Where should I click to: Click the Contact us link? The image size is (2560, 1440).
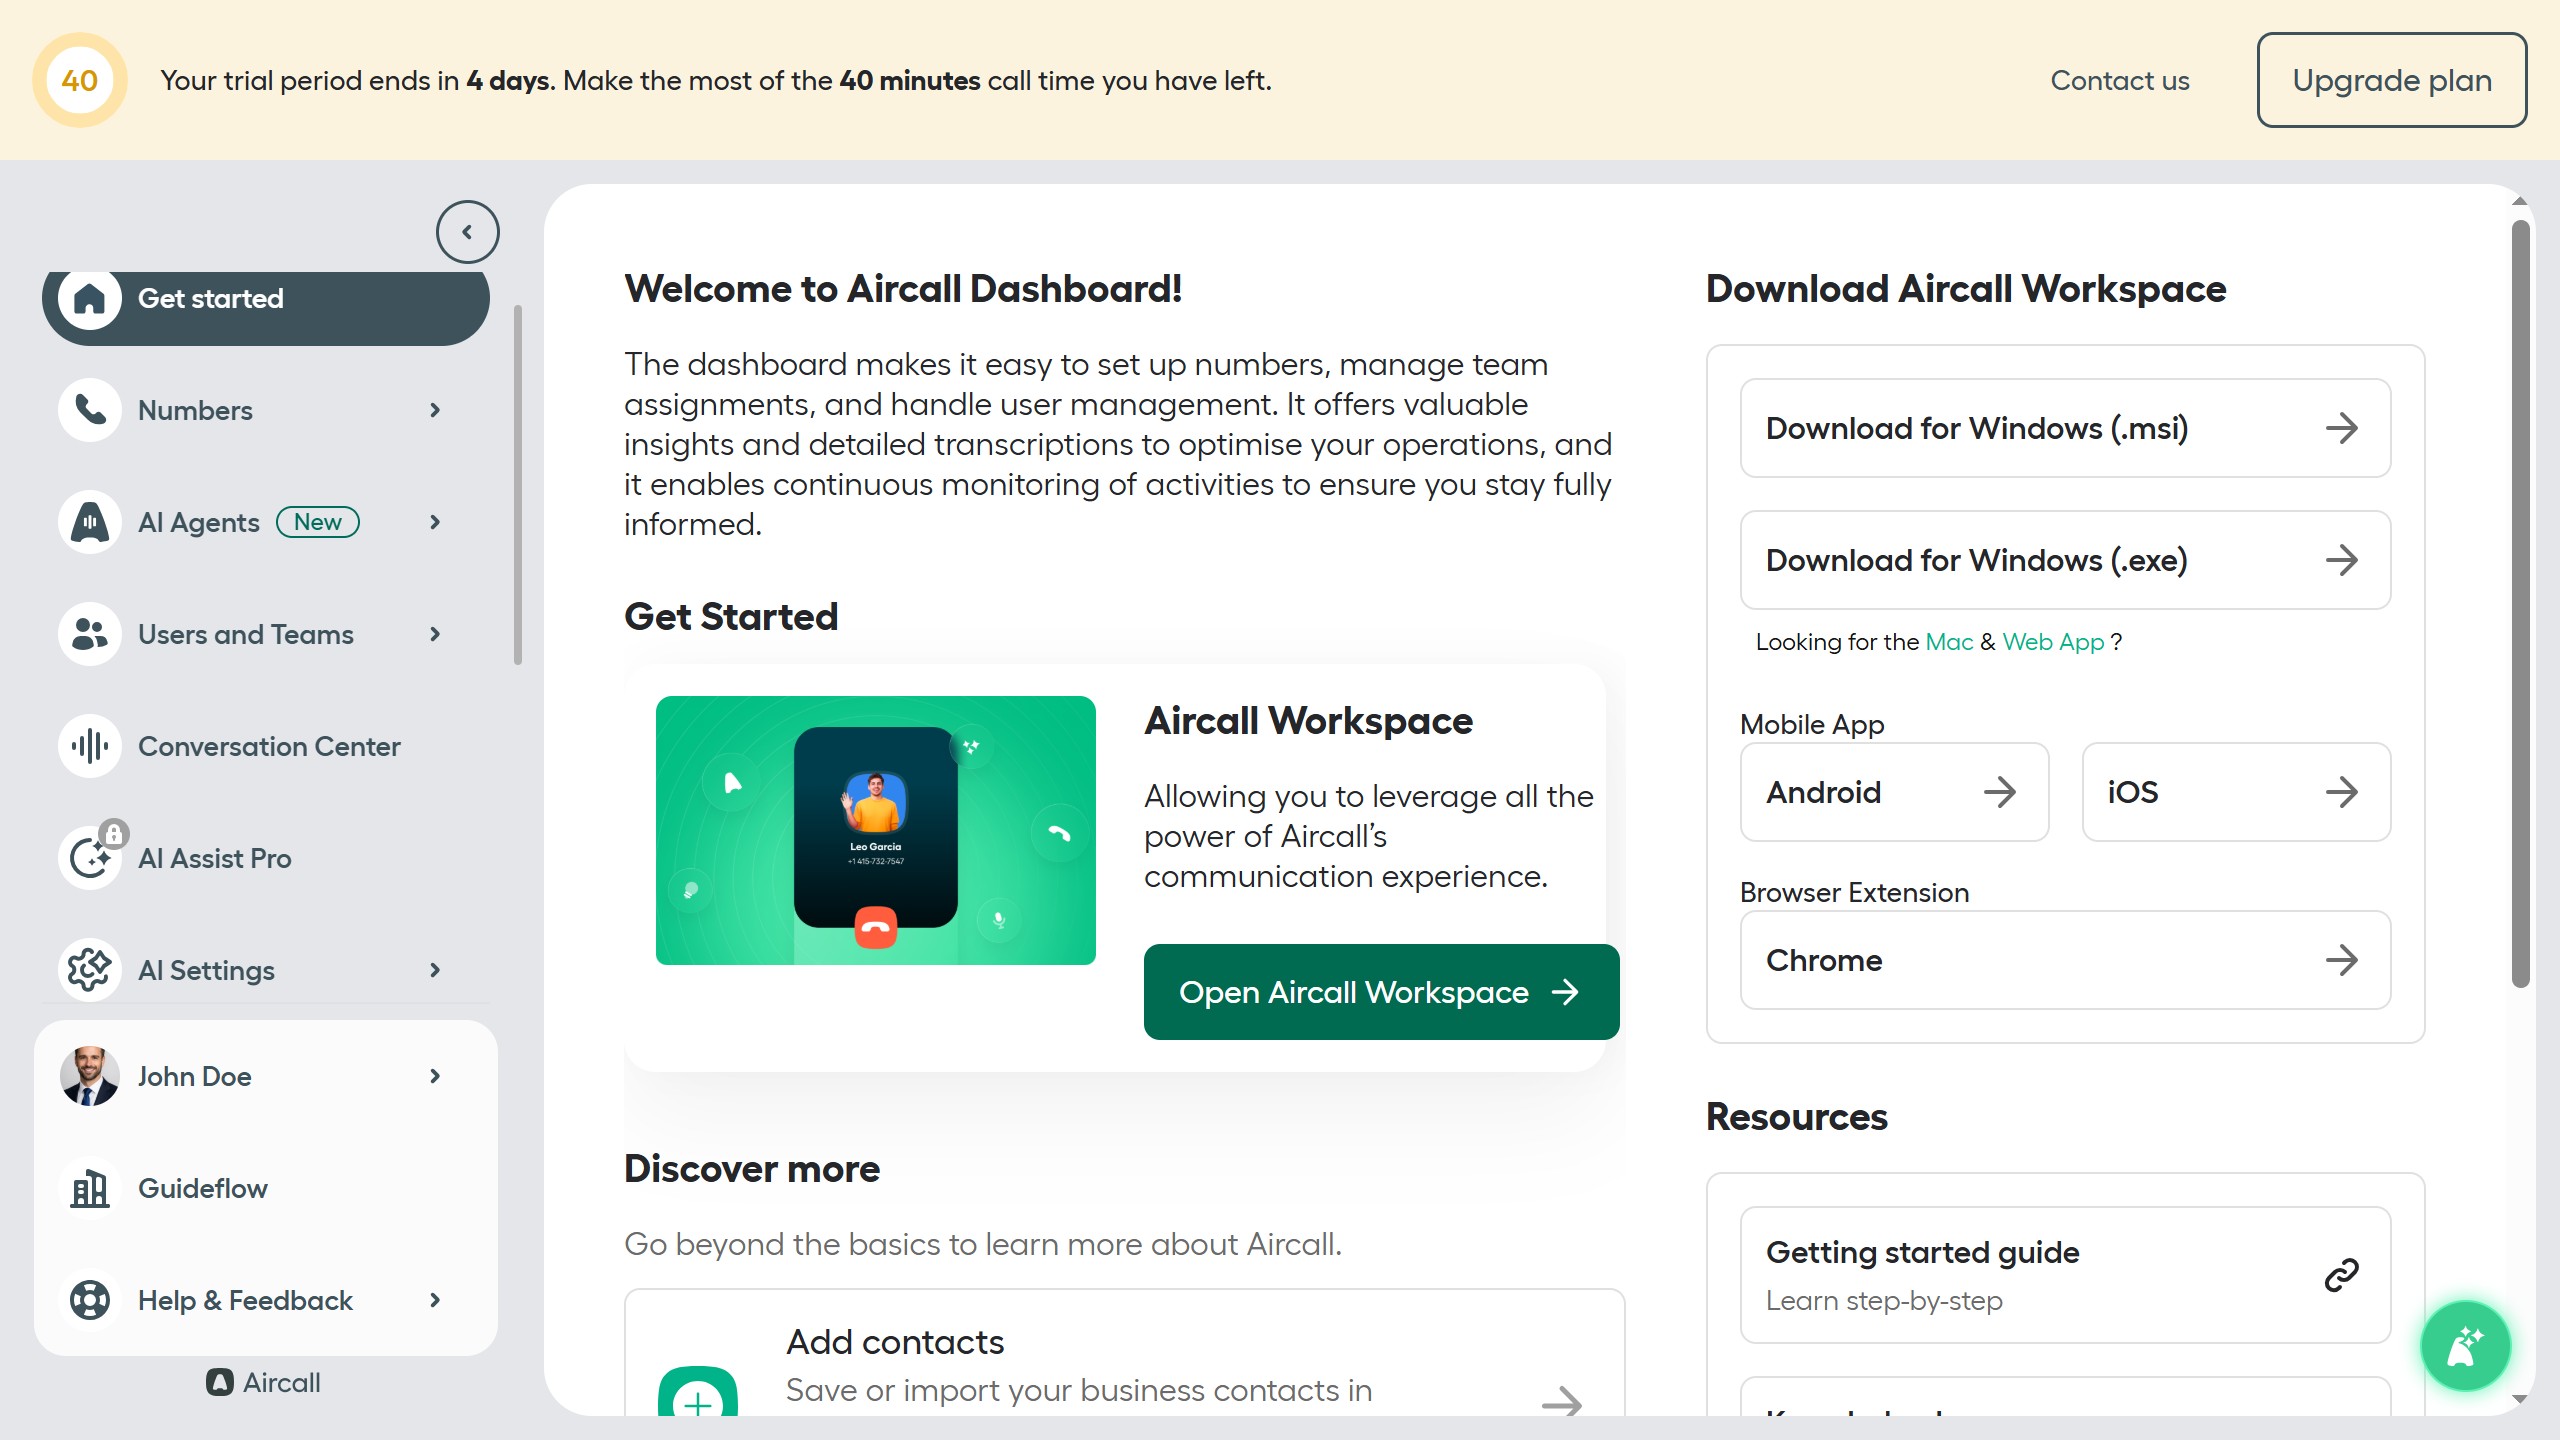point(2119,80)
